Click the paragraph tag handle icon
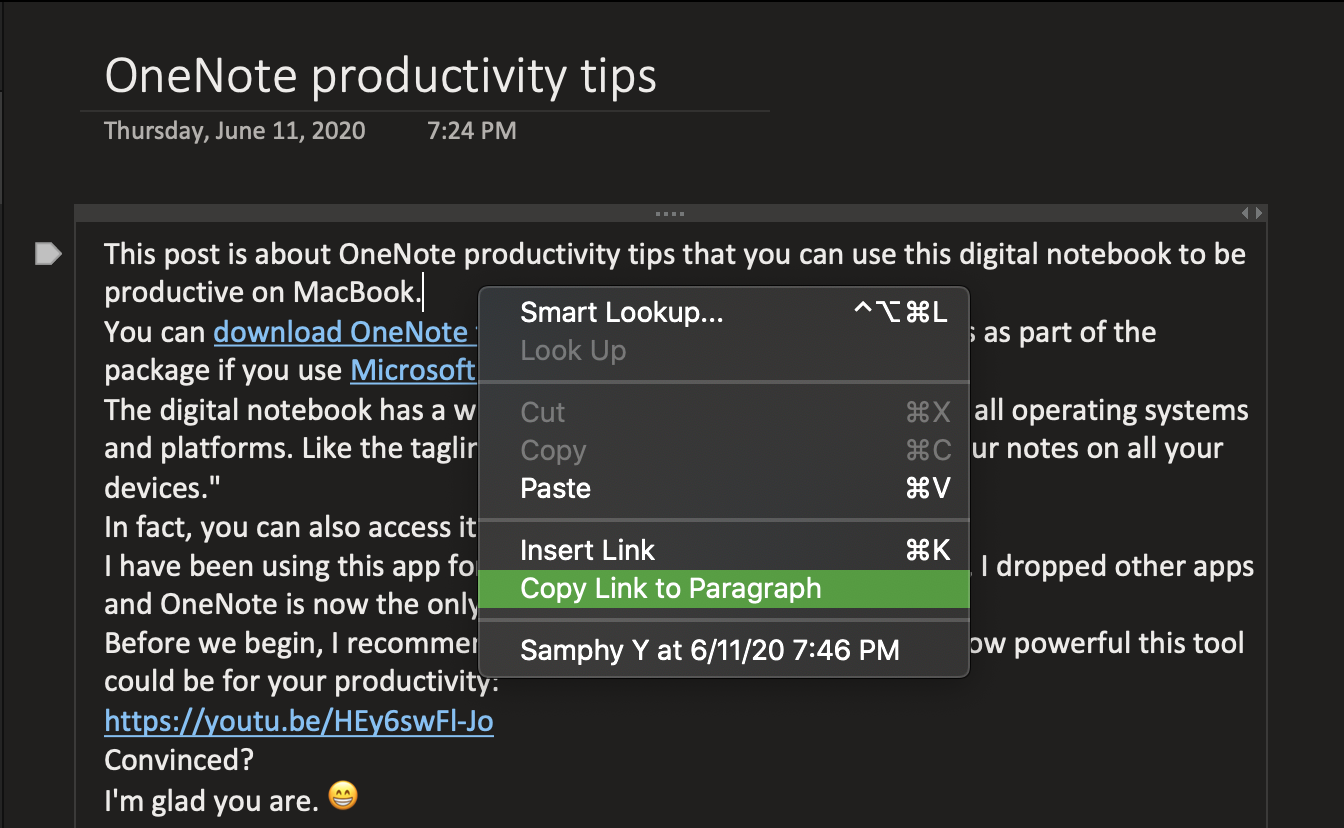The height and width of the screenshot is (828, 1344). (48, 254)
